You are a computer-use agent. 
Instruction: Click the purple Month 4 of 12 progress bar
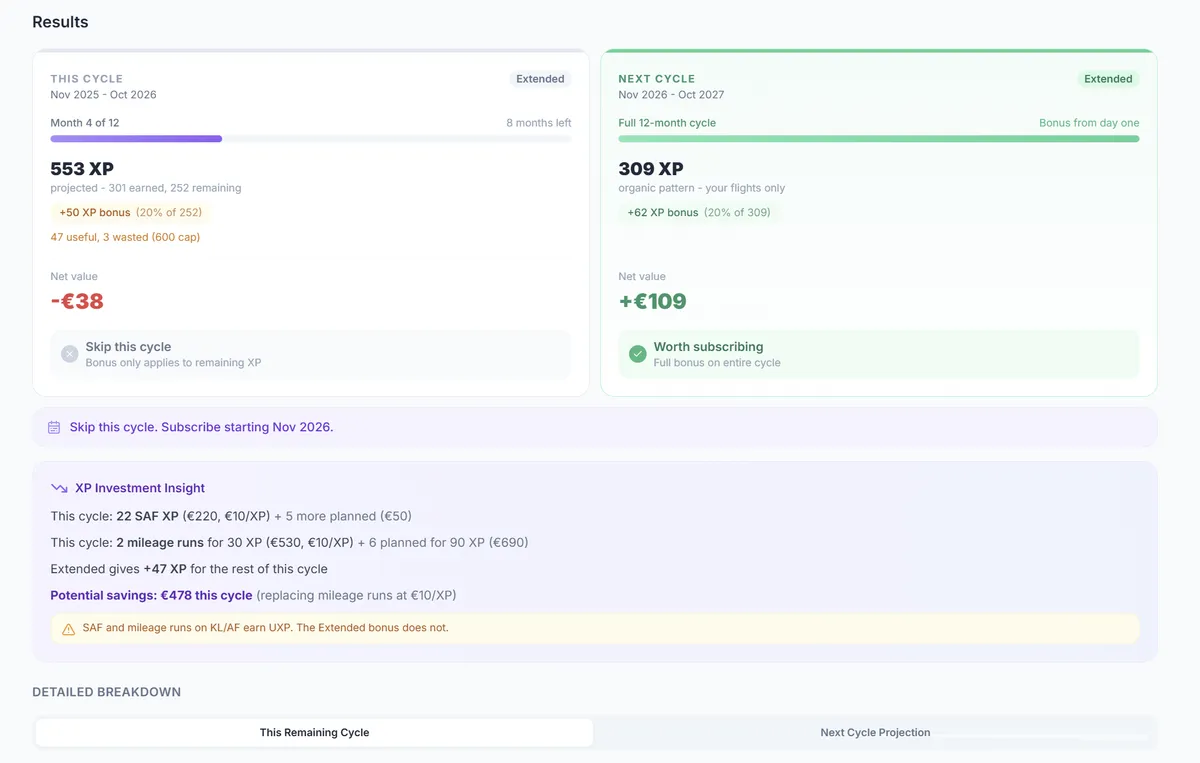(136, 138)
